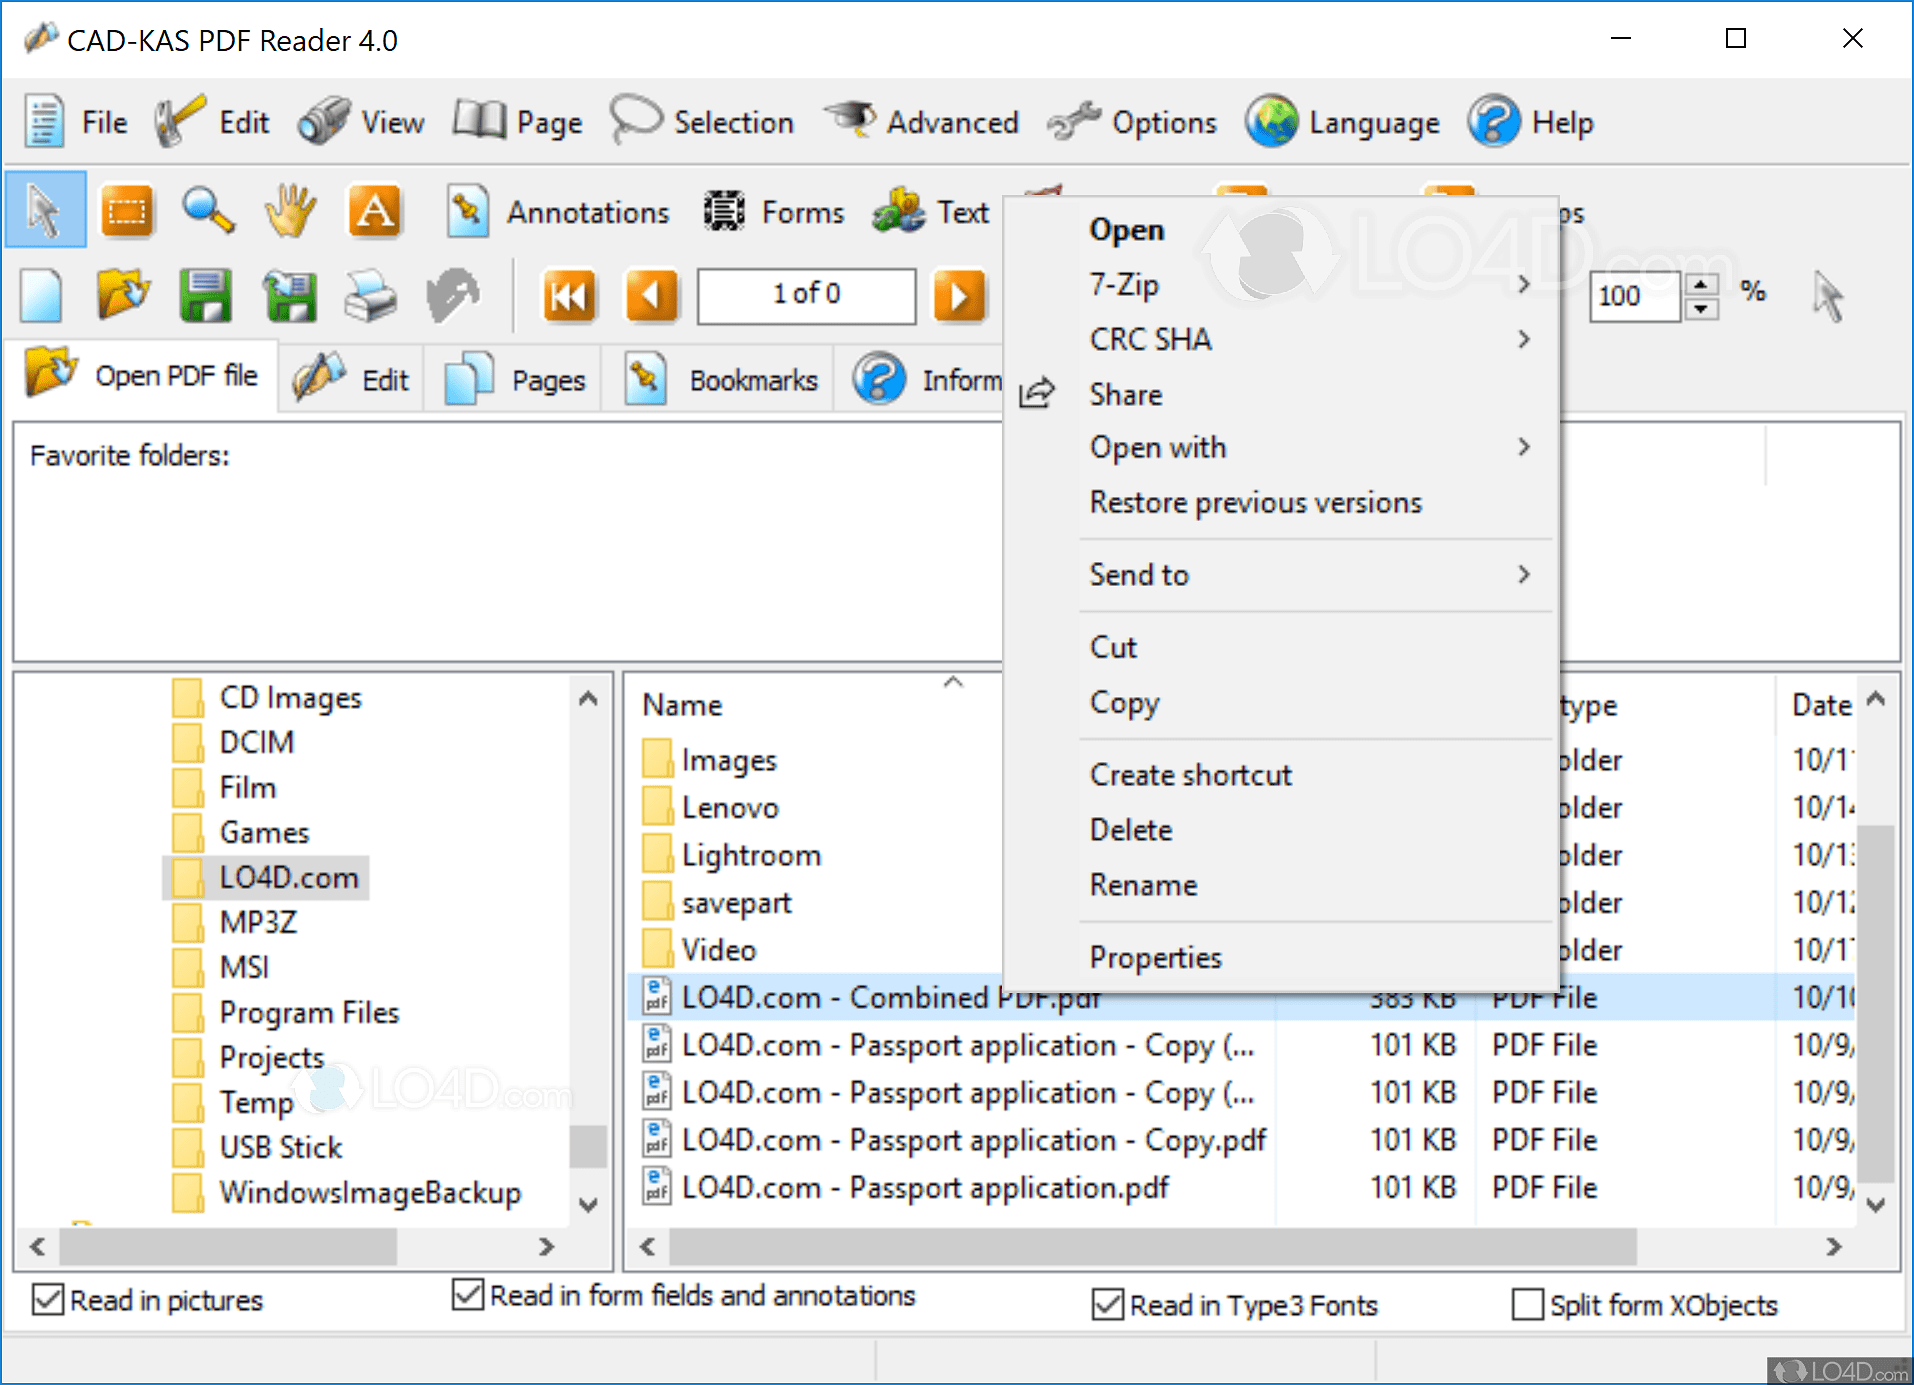Create a new blank document
The width and height of the screenshot is (1914, 1385).
[41, 295]
